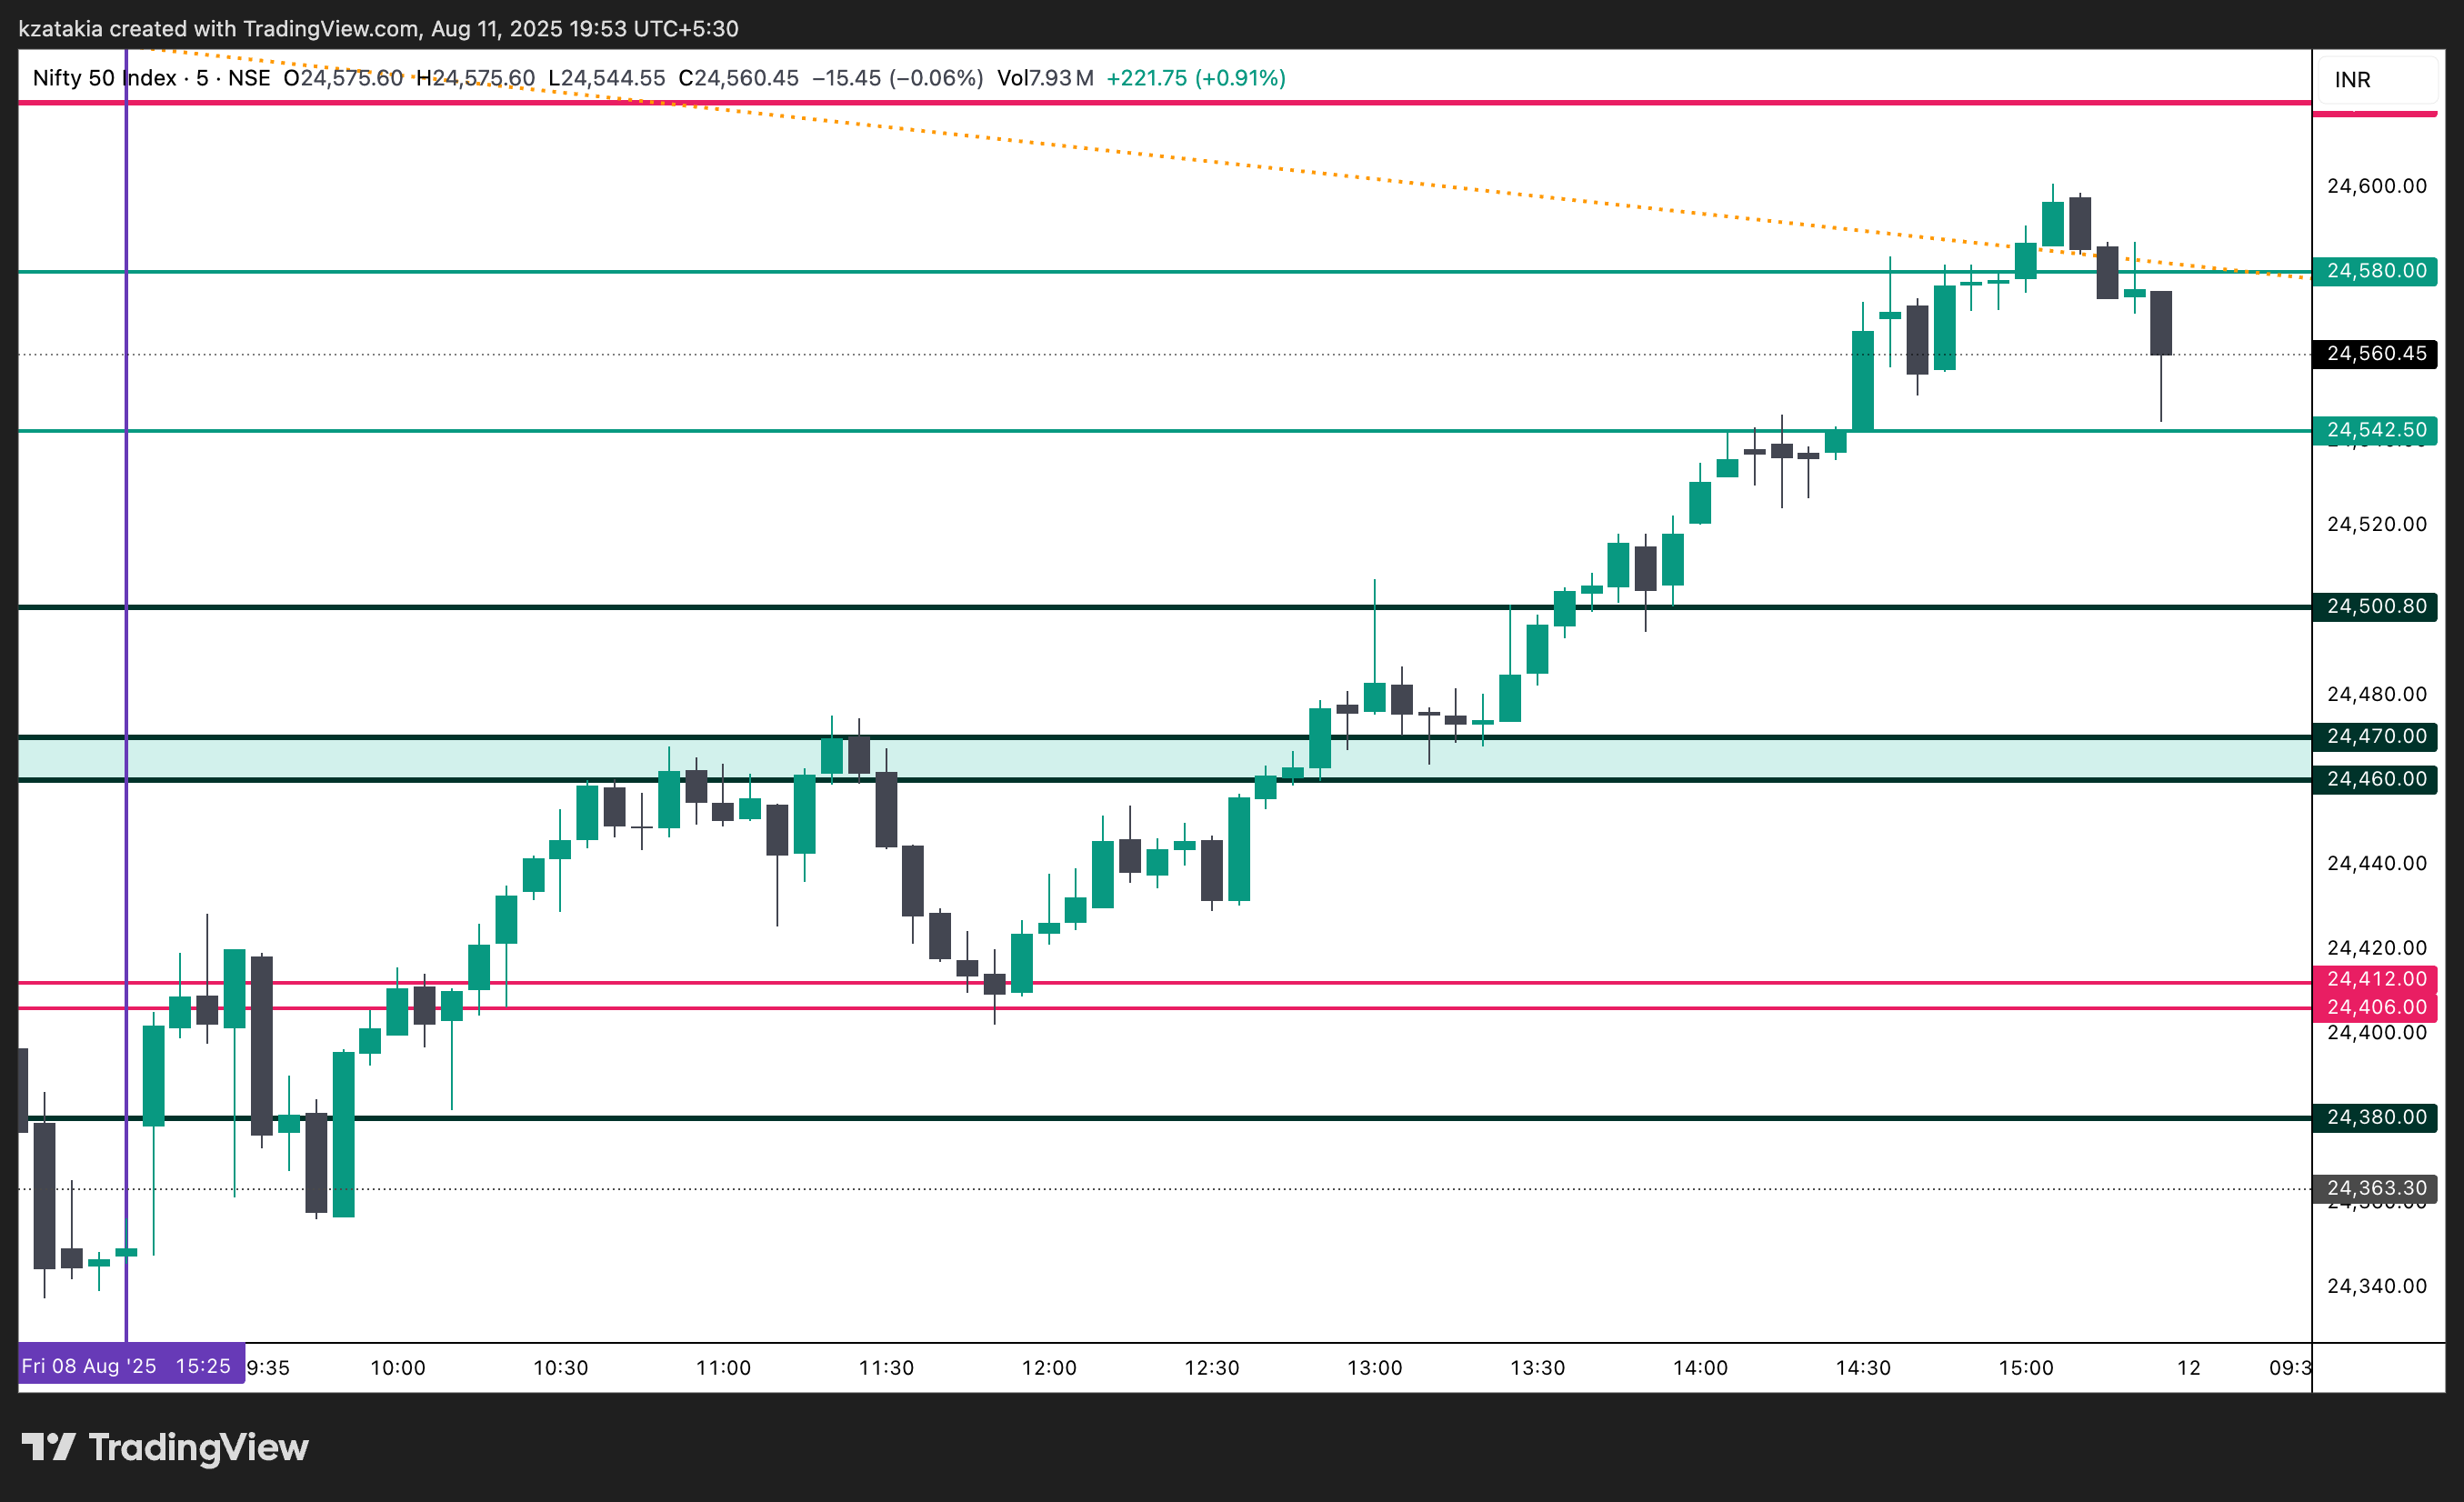Click the 24,542.50 price level label

(x=2374, y=430)
